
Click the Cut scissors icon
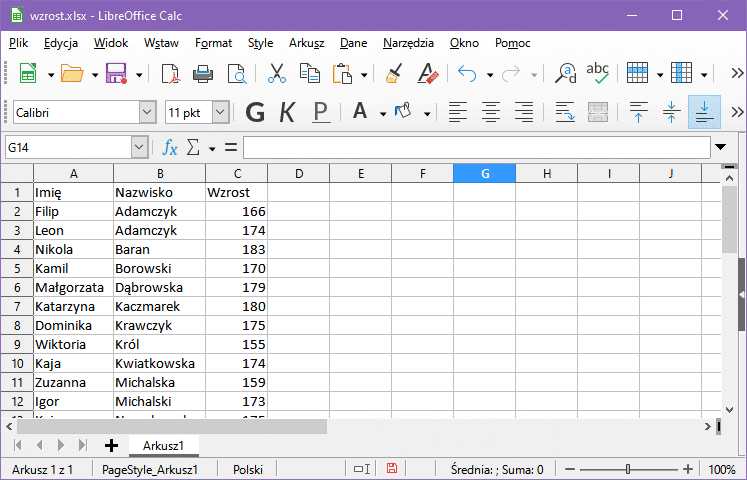click(x=277, y=74)
